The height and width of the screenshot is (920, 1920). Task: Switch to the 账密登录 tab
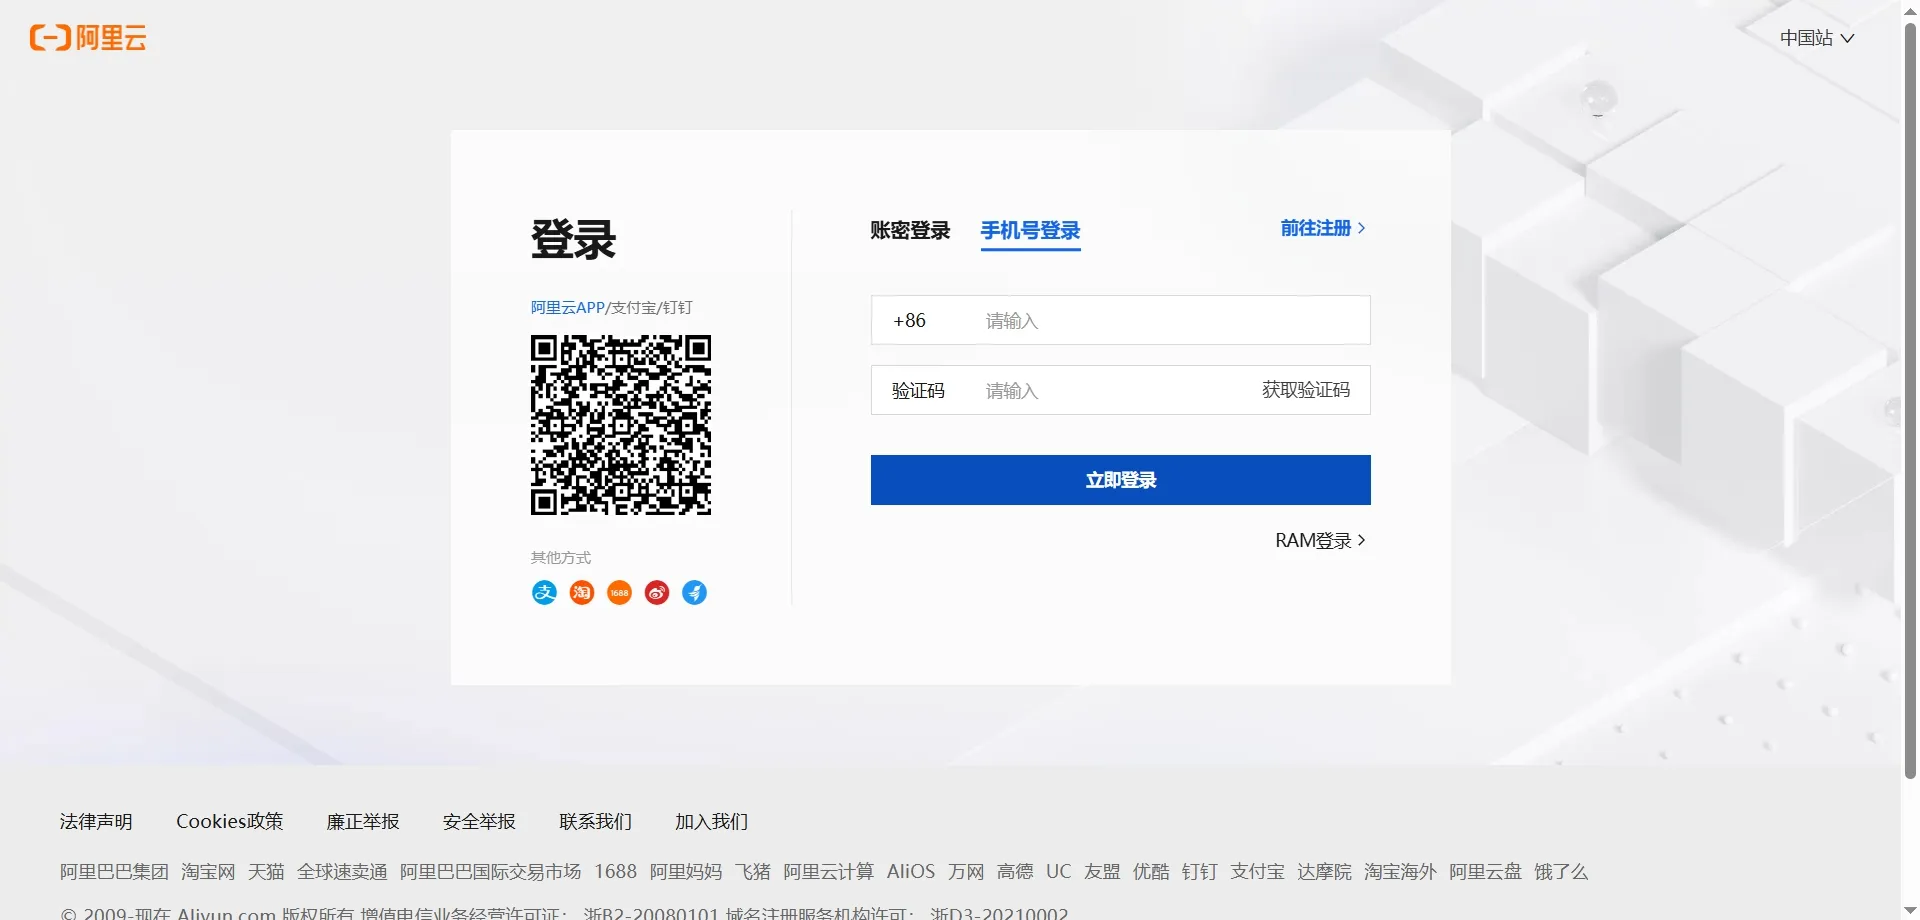pos(909,230)
